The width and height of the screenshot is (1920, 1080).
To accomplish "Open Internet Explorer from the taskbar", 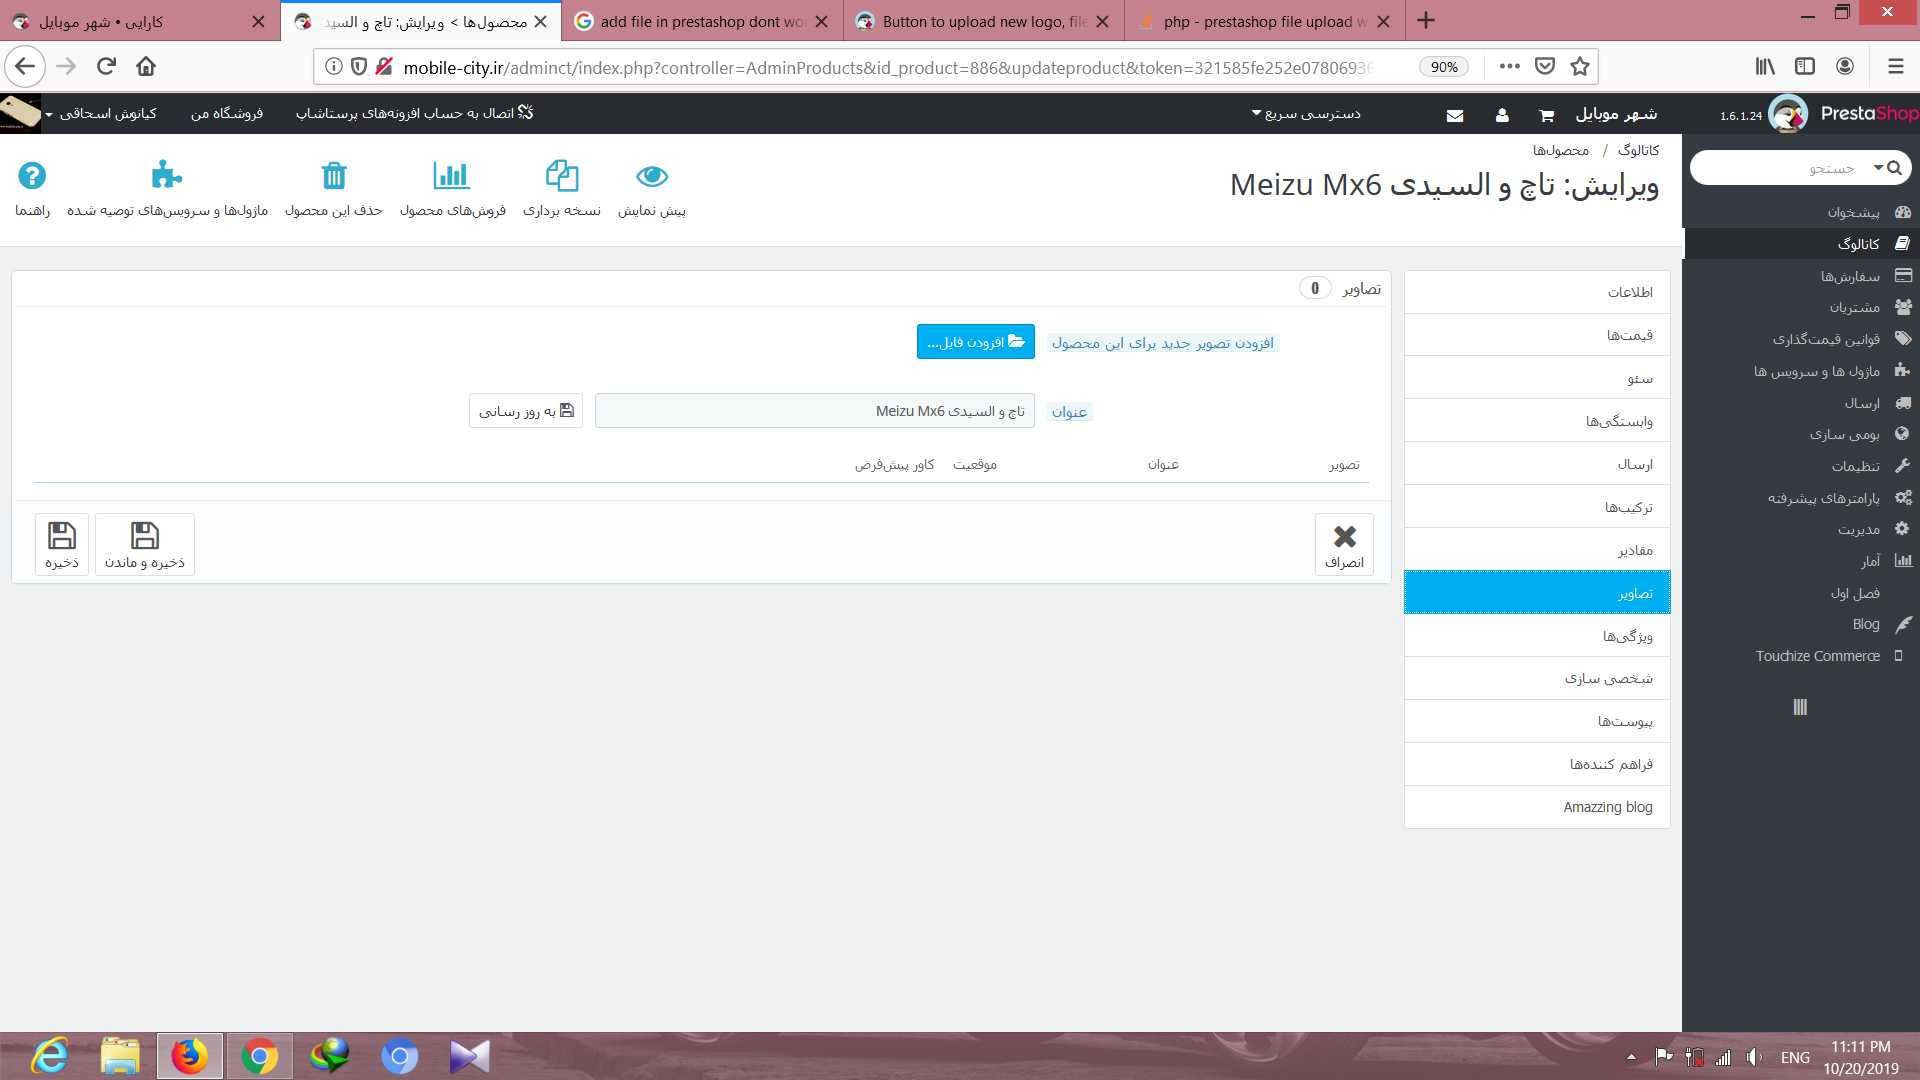I will point(50,1056).
